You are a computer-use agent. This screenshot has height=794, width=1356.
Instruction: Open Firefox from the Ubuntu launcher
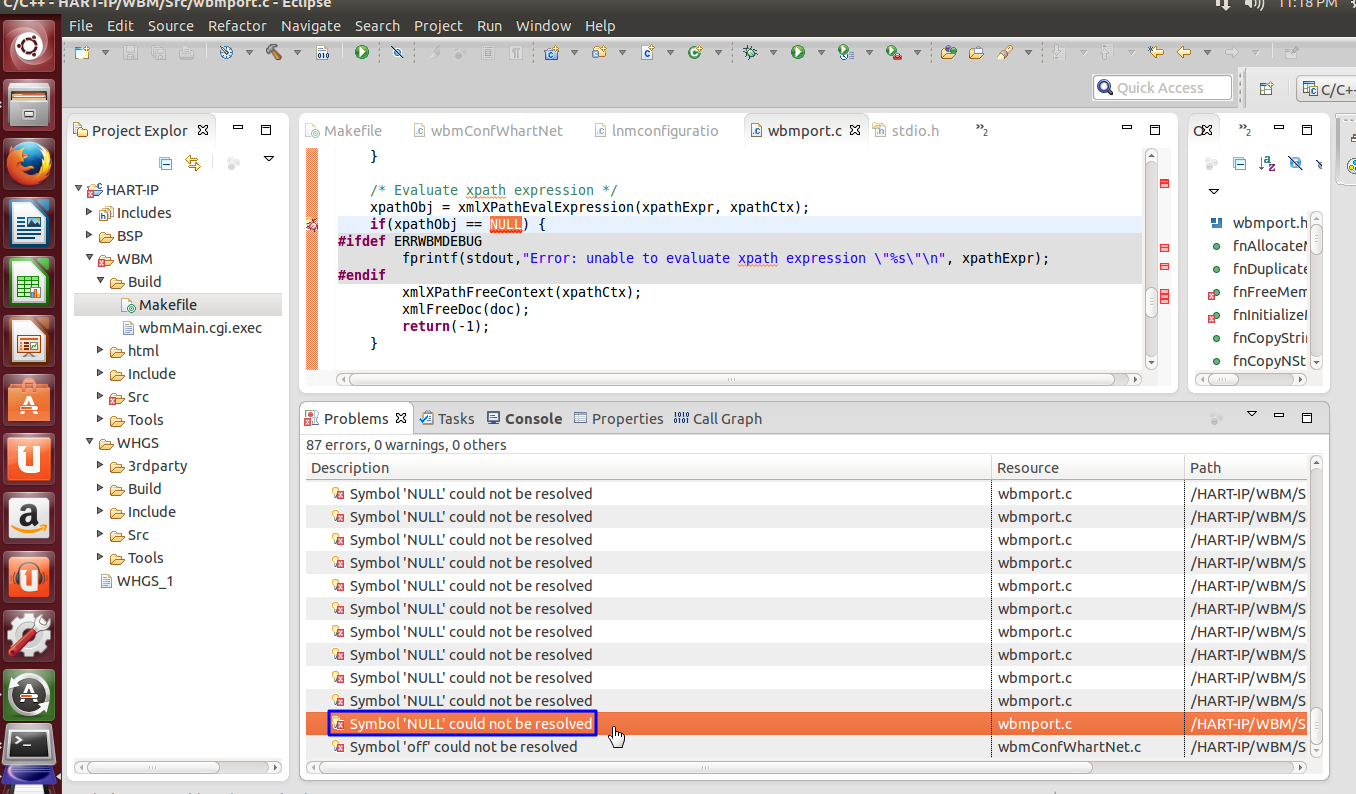click(x=28, y=162)
